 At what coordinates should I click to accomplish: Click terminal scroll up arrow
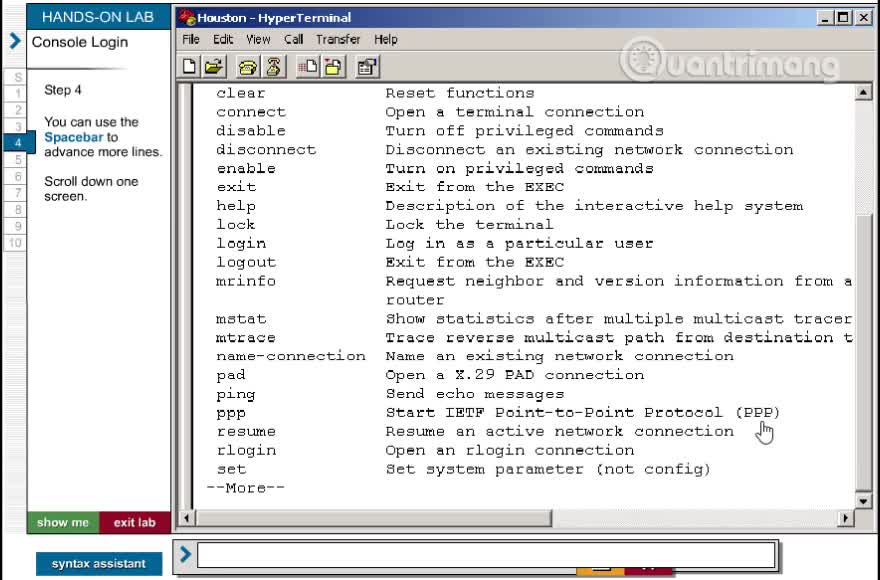click(863, 92)
